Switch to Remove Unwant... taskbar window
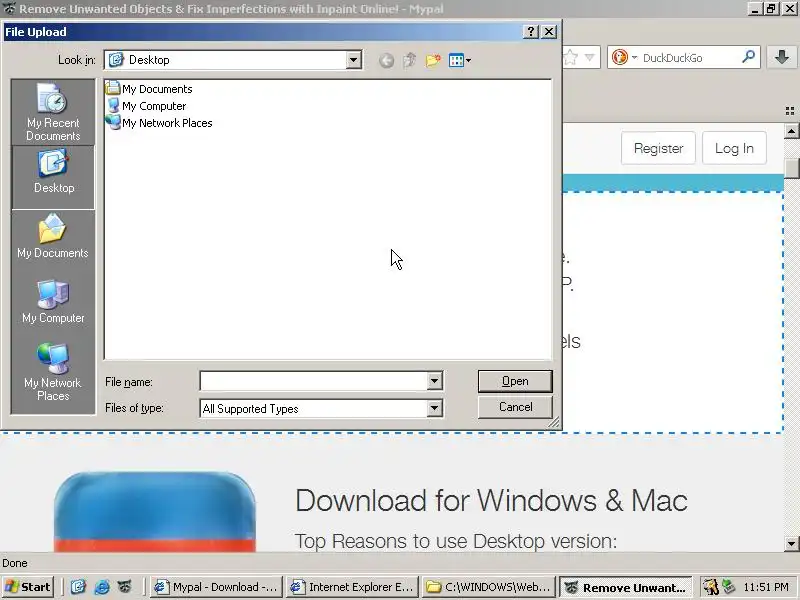 coord(626,587)
